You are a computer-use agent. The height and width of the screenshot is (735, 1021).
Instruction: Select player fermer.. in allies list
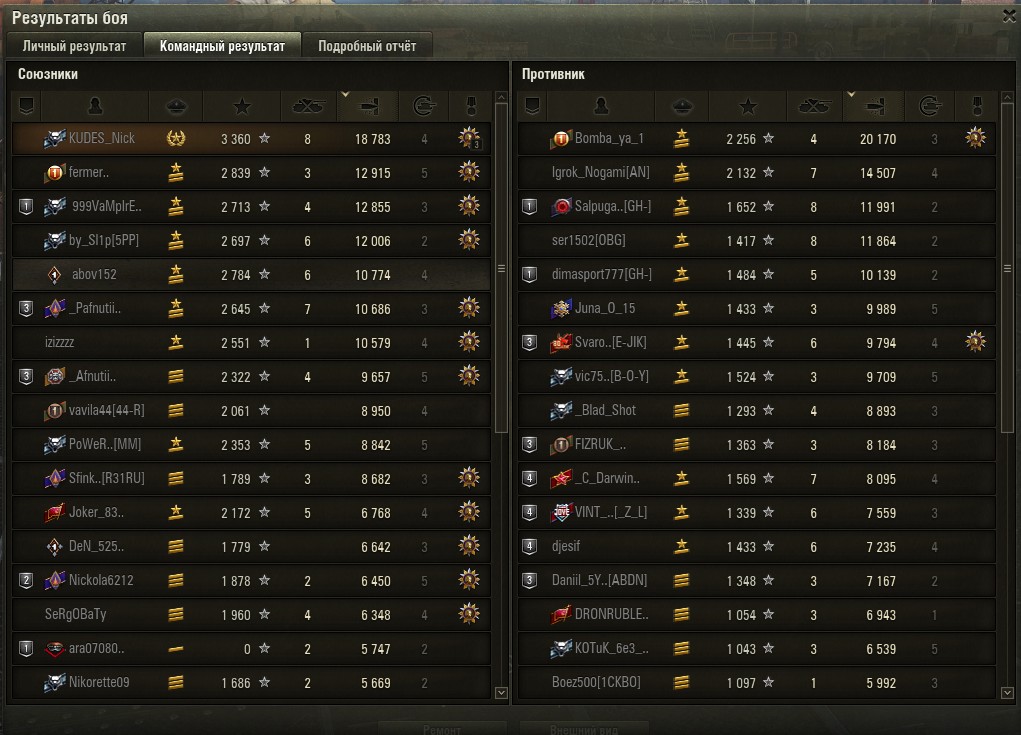pyautogui.click(x=251, y=173)
